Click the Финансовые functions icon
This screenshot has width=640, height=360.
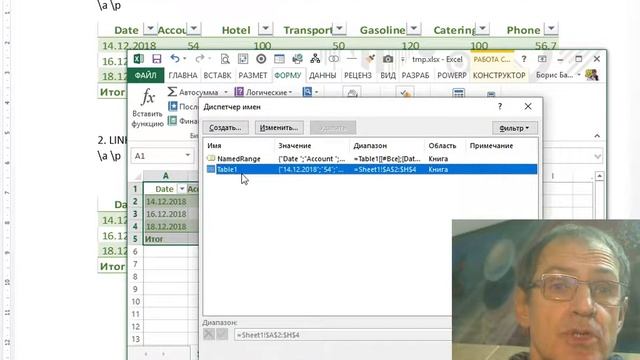[173, 121]
